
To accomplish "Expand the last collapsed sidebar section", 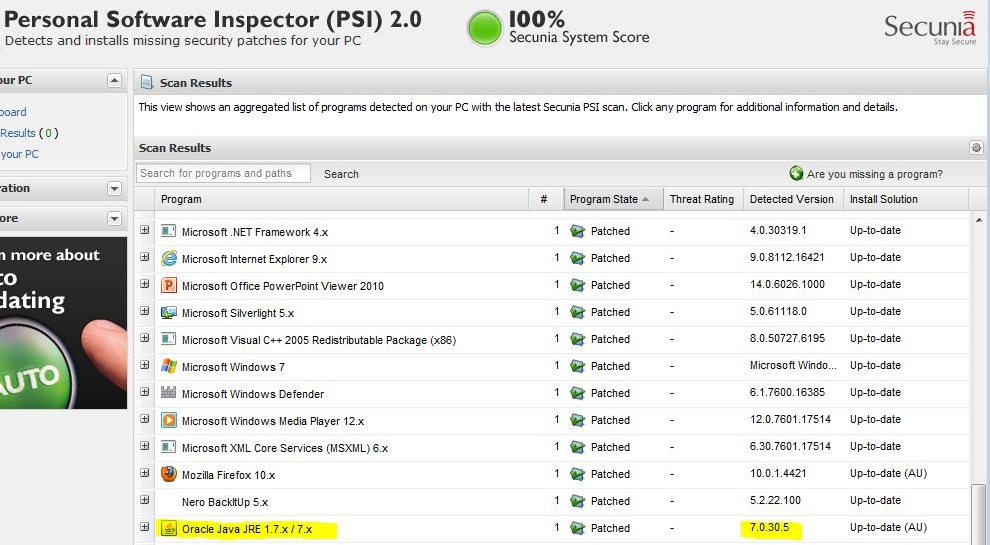I will pos(114,219).
